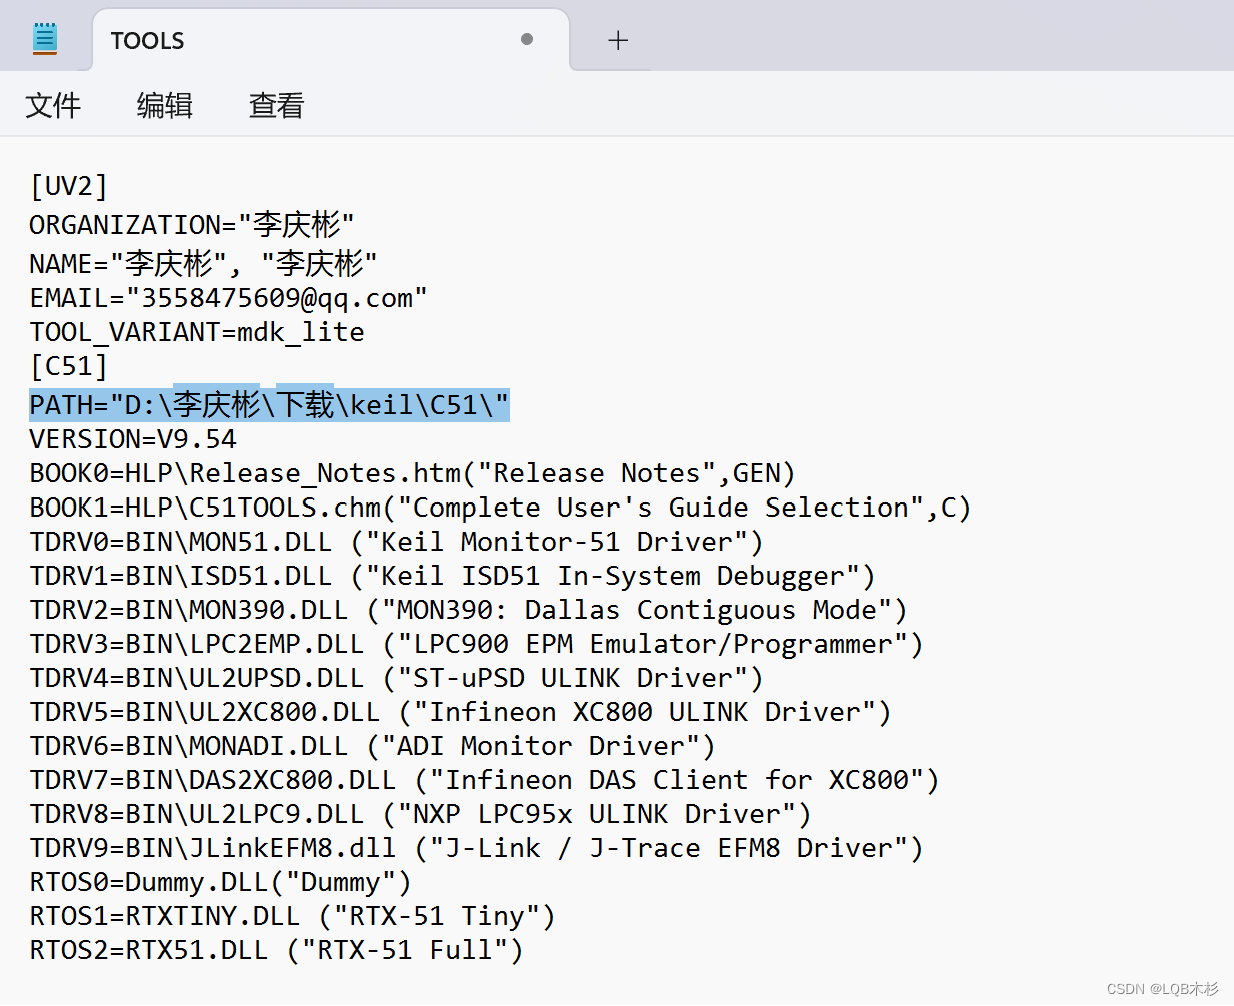Click the [C51] section header line

click(69, 366)
